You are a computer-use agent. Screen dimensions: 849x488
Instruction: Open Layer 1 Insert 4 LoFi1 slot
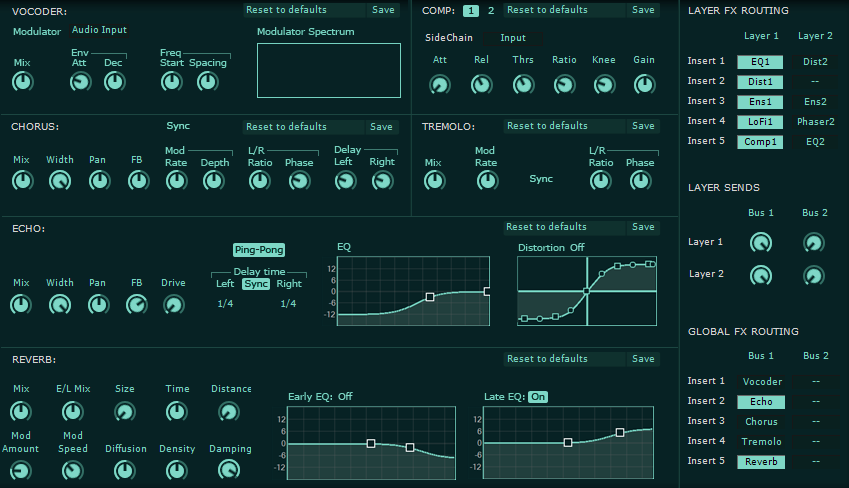pos(760,122)
